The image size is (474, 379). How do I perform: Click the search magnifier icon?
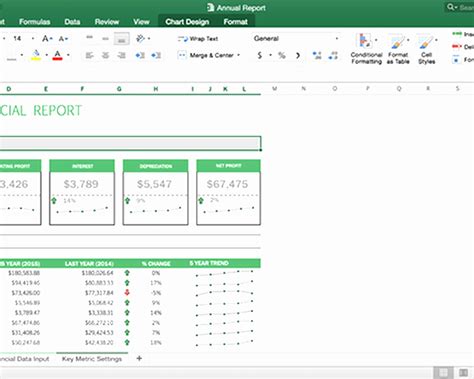coord(451,7)
